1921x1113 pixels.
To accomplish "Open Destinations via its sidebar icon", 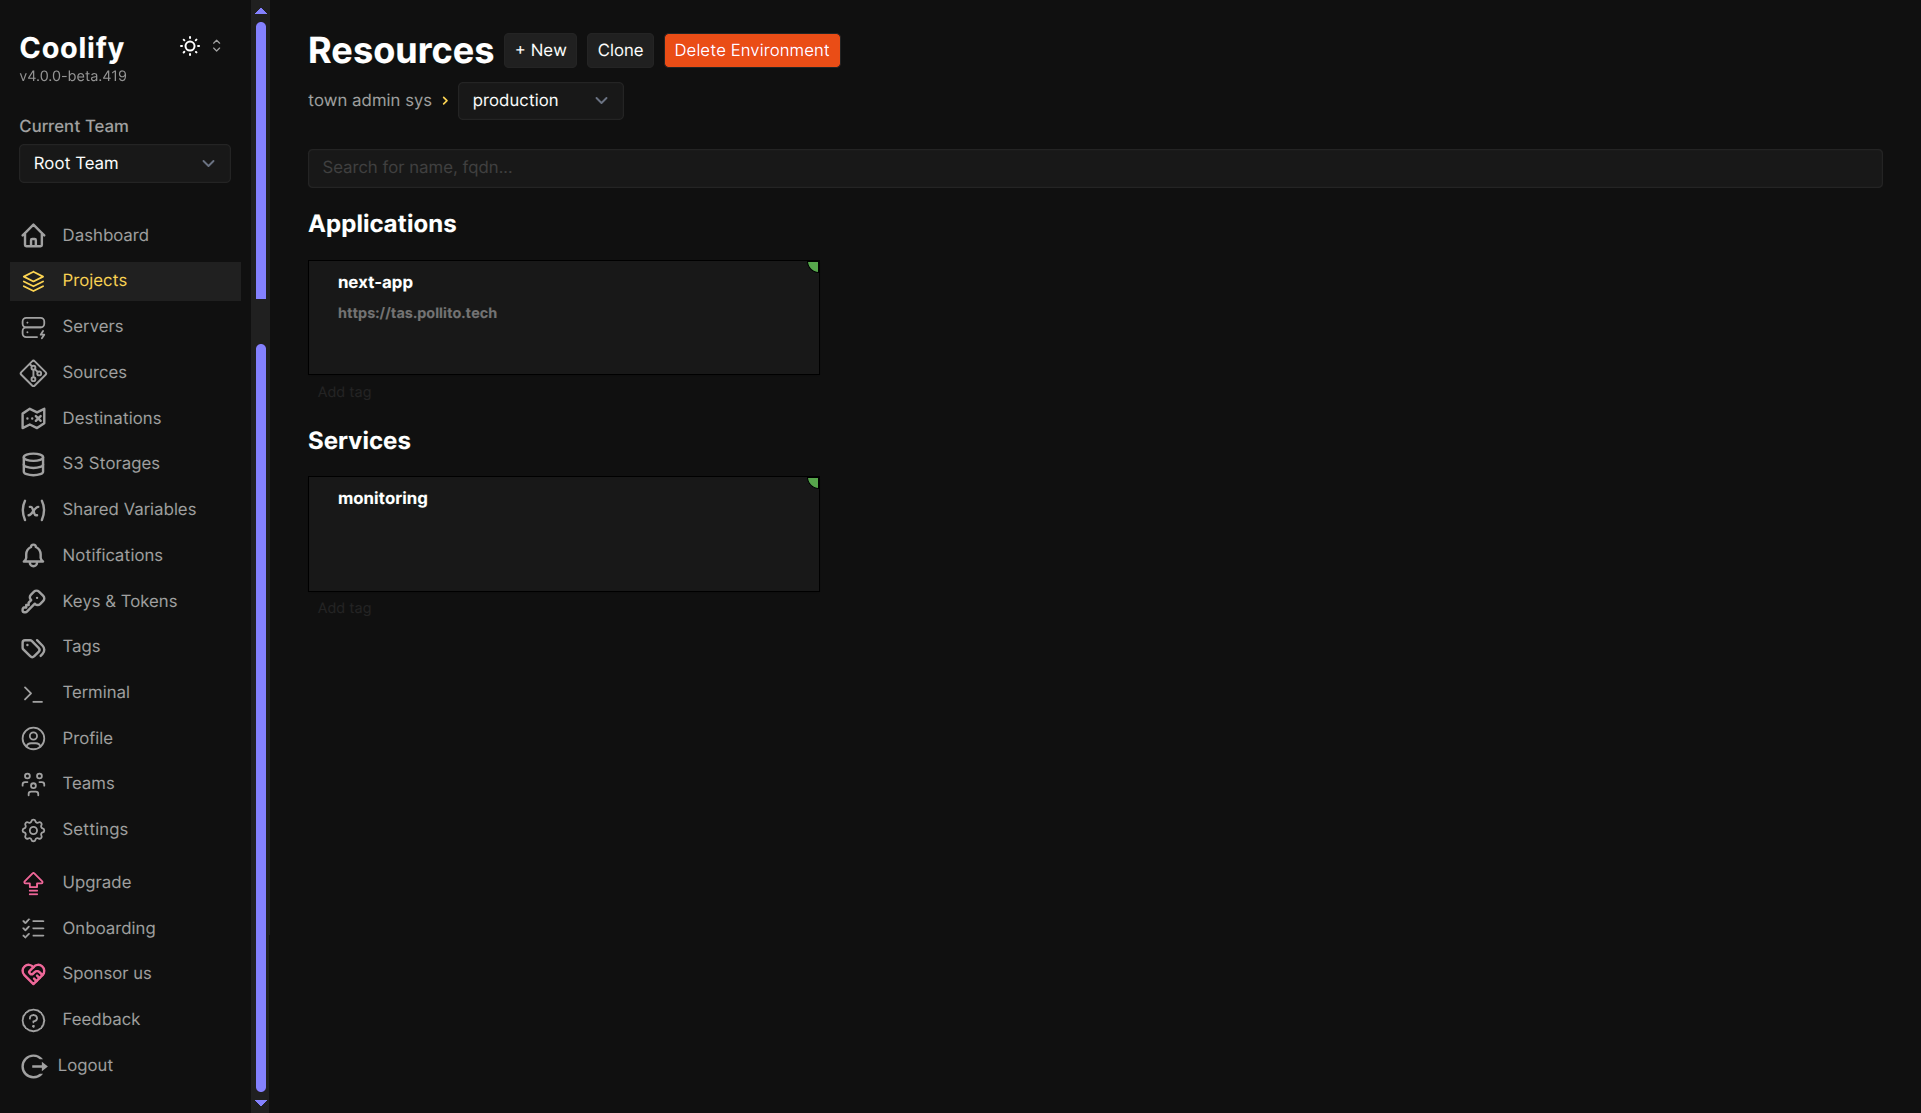I will (33, 418).
